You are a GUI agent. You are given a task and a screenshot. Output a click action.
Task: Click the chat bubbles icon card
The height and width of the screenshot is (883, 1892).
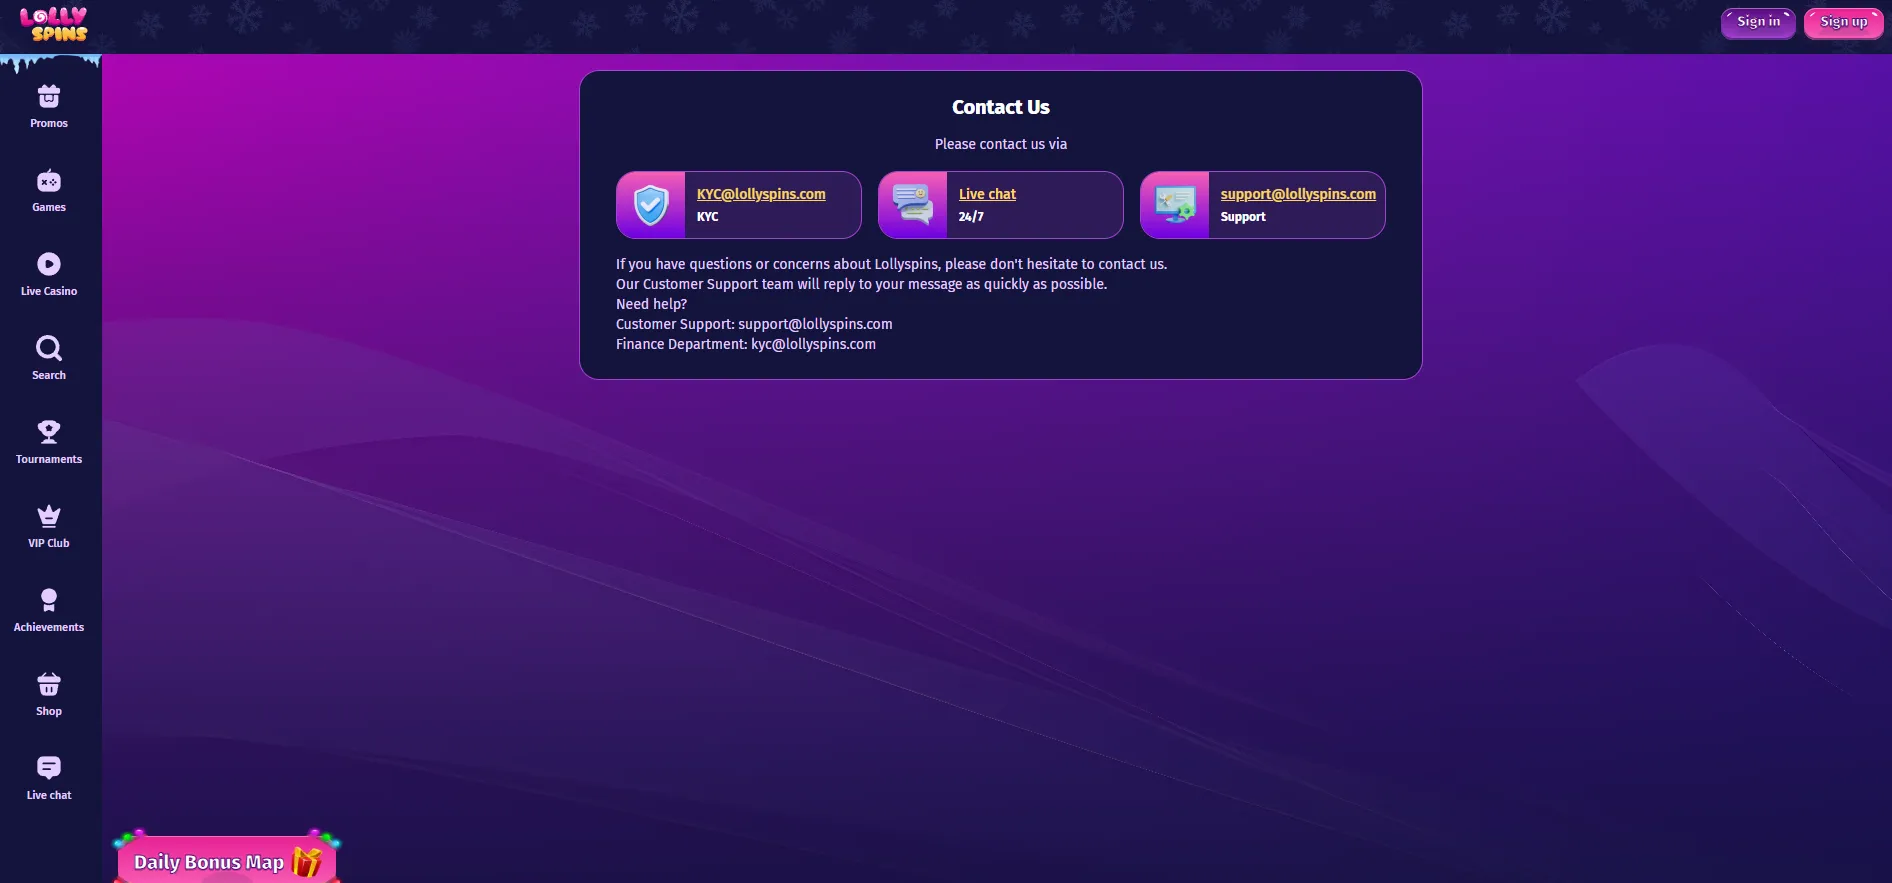point(913,205)
